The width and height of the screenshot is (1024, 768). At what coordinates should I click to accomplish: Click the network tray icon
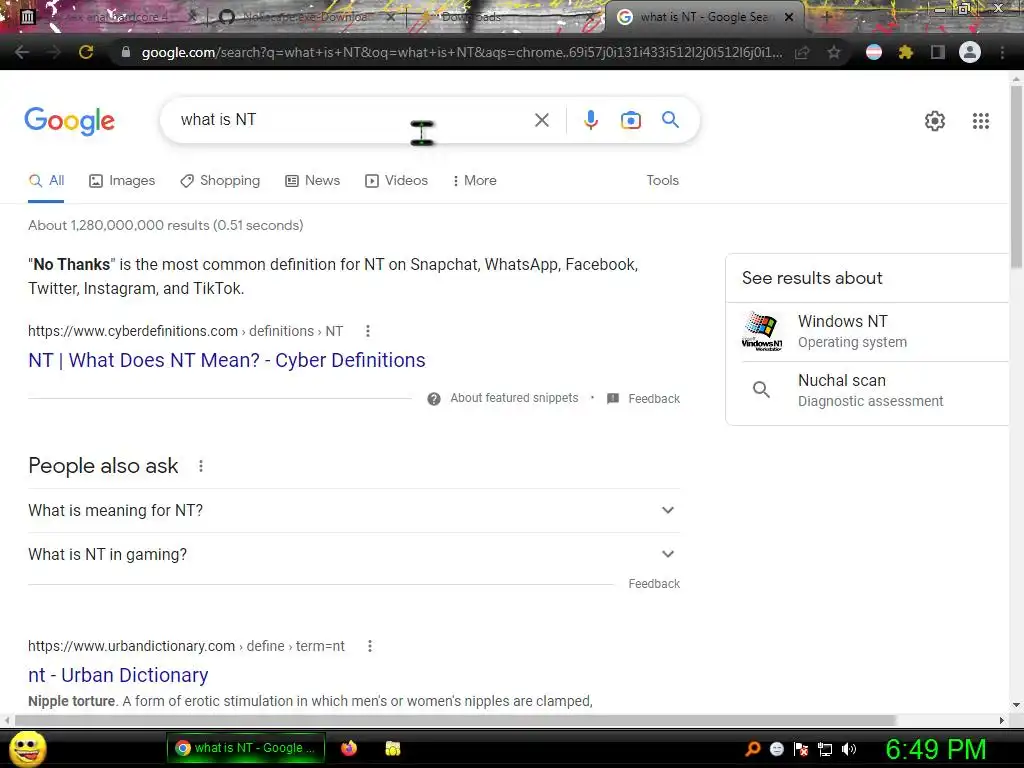pyautogui.click(x=825, y=749)
